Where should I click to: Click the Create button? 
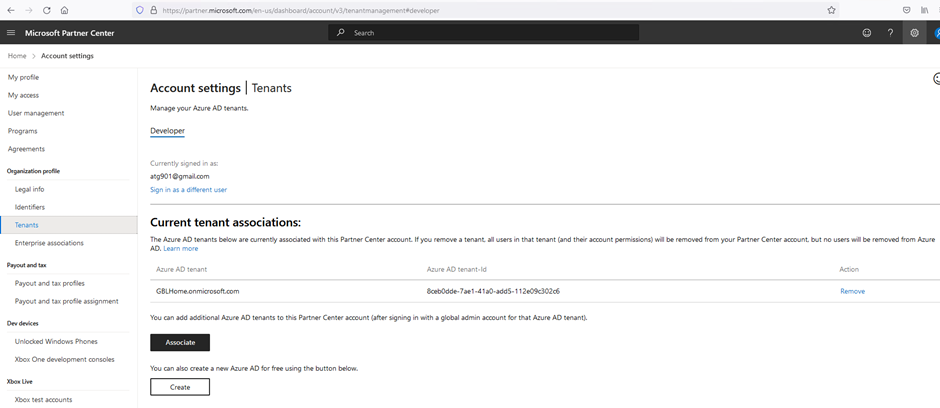click(180, 387)
